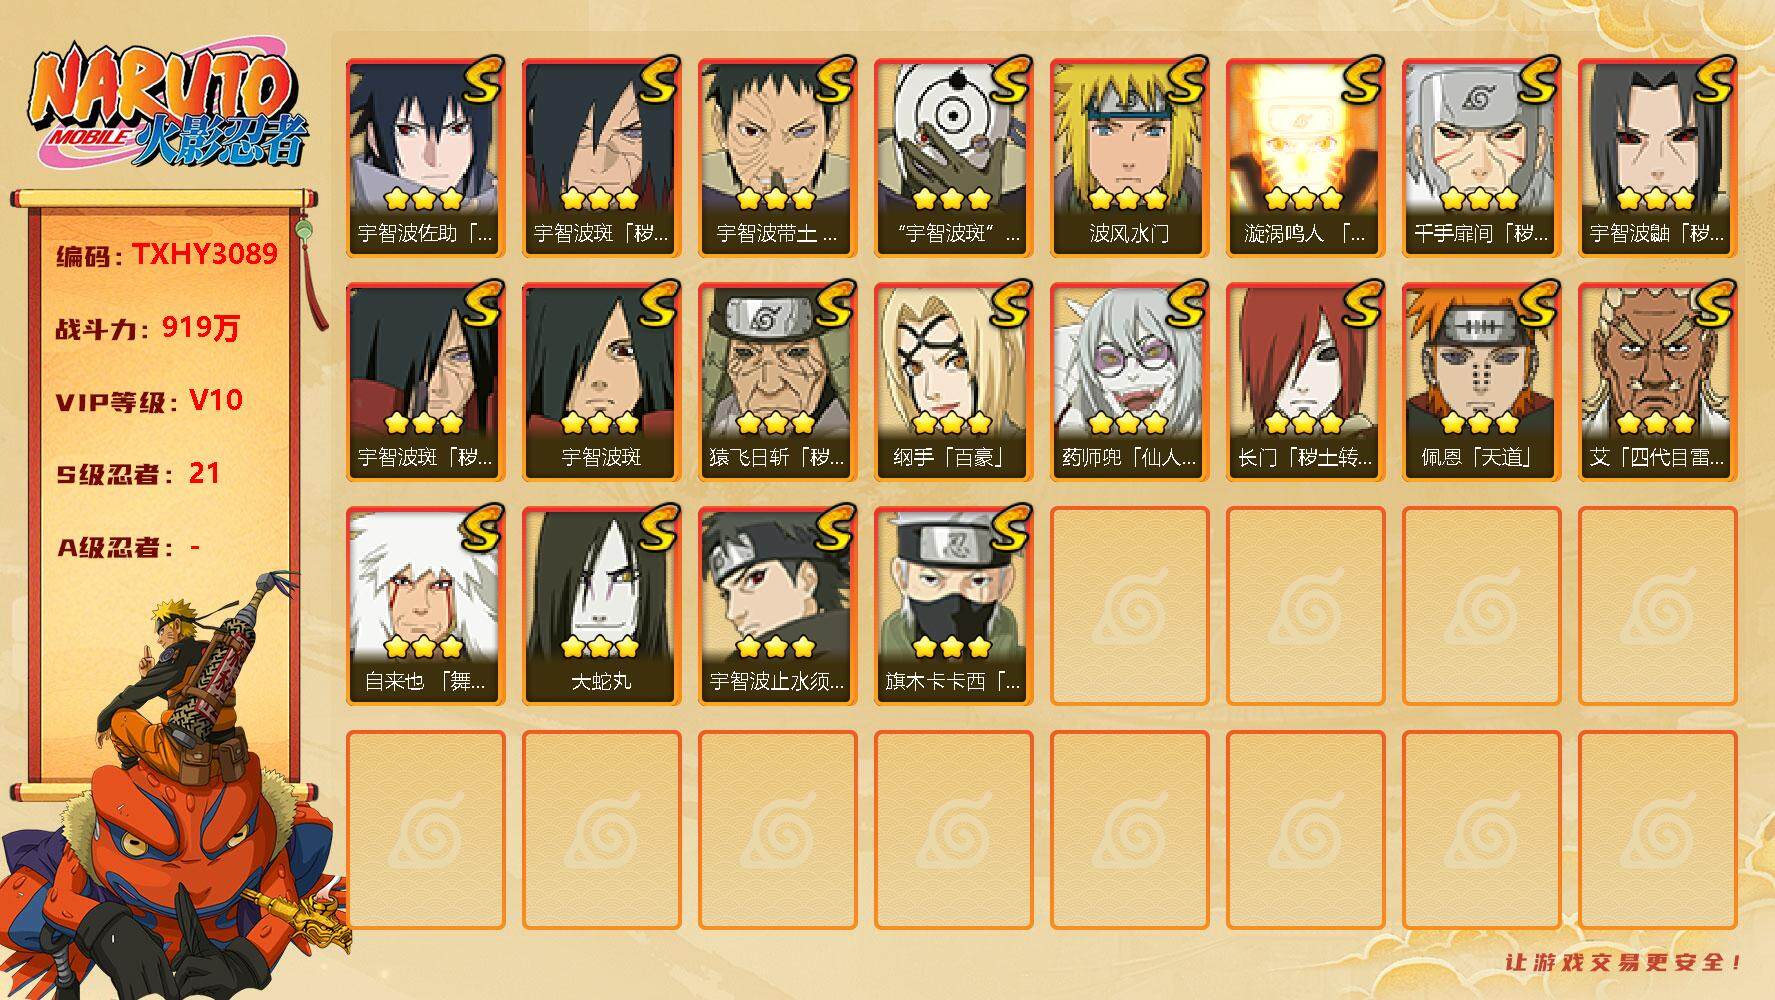Click the account code TXHY3089 text

(x=205, y=254)
